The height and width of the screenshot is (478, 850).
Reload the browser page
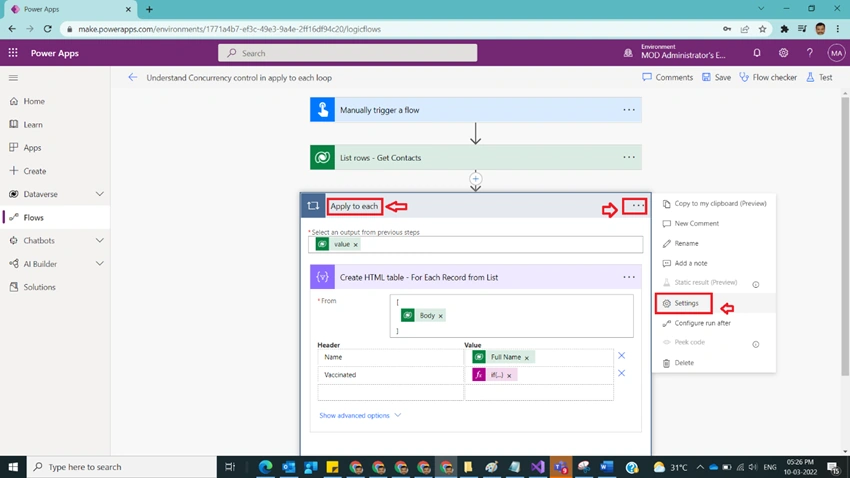pyautogui.click(x=48, y=29)
